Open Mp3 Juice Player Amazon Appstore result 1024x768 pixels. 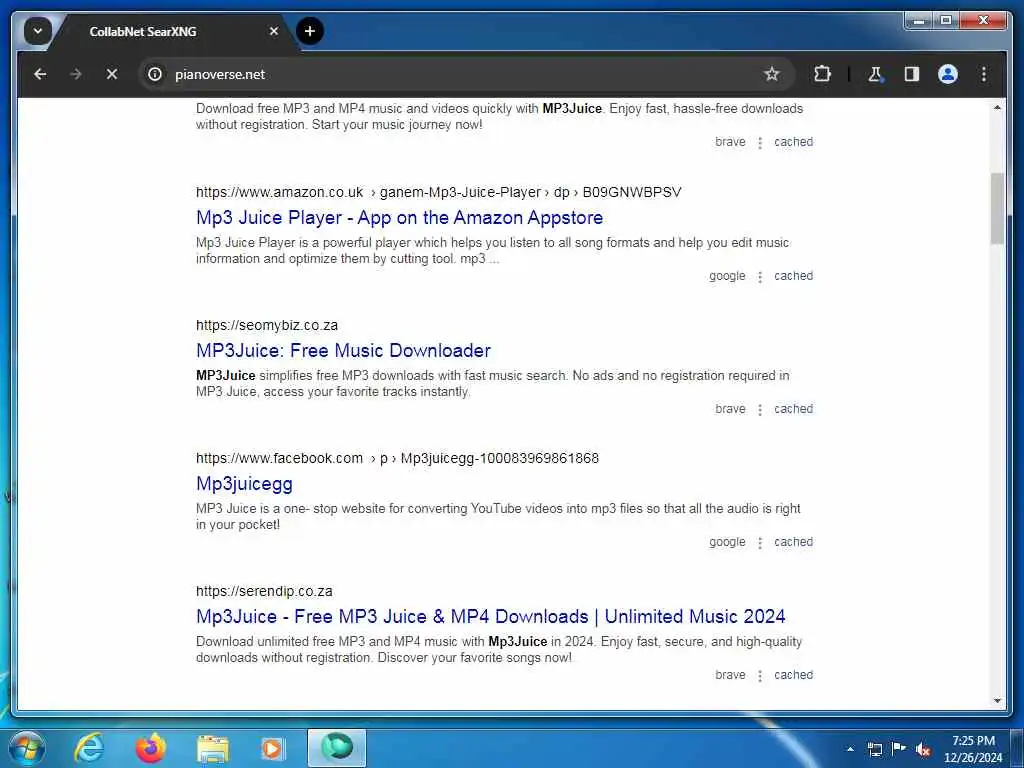click(400, 217)
